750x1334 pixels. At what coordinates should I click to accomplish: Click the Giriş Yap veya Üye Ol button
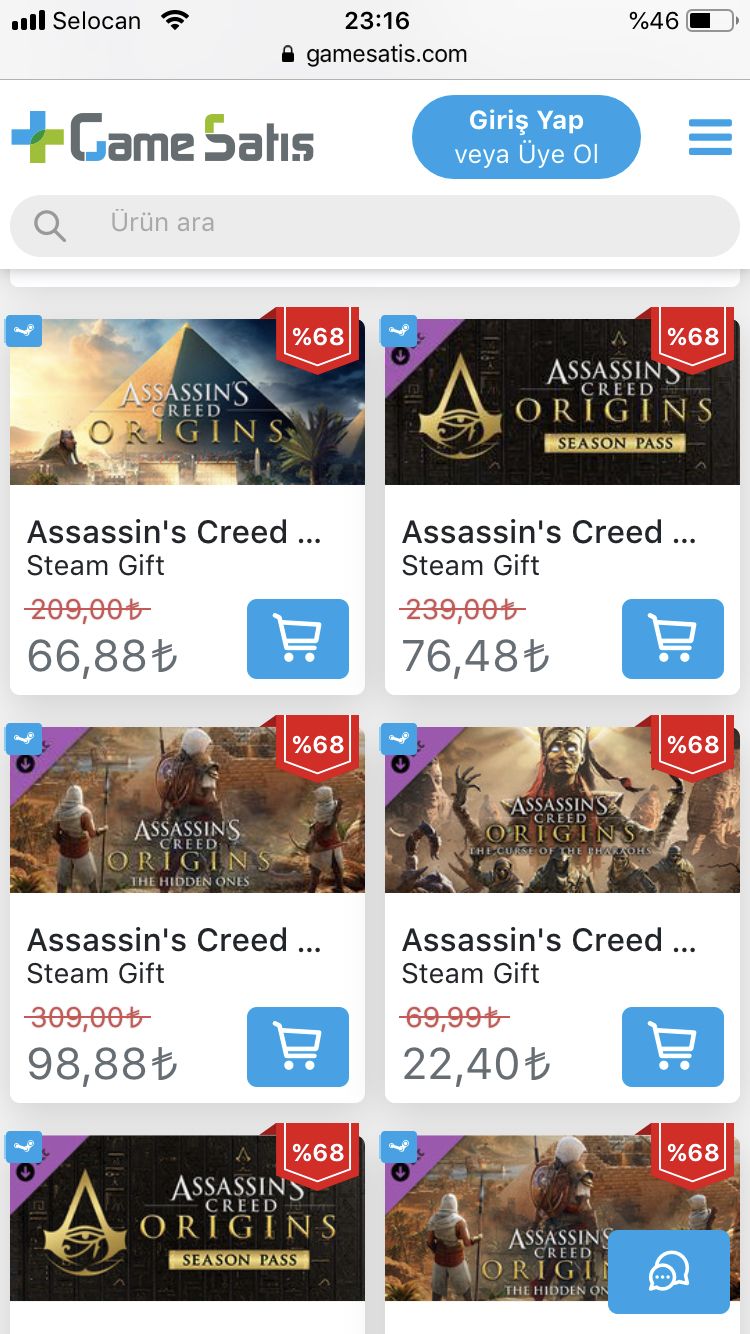point(526,137)
